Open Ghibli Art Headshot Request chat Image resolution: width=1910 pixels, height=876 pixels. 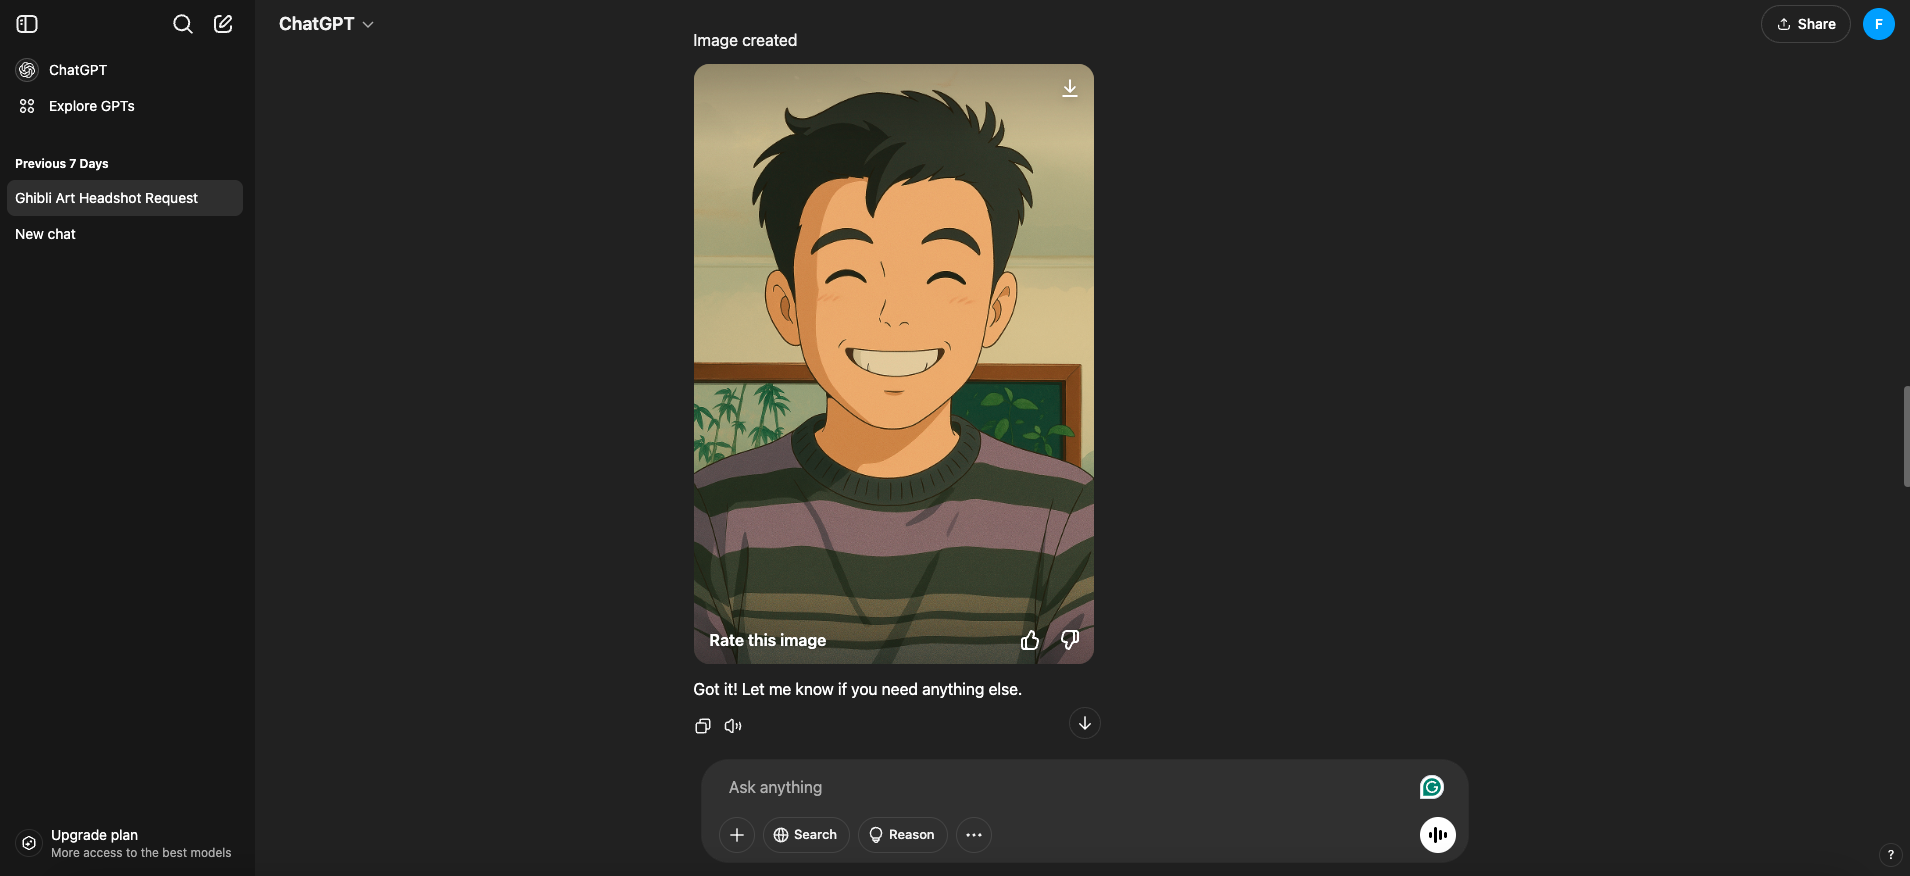124,198
